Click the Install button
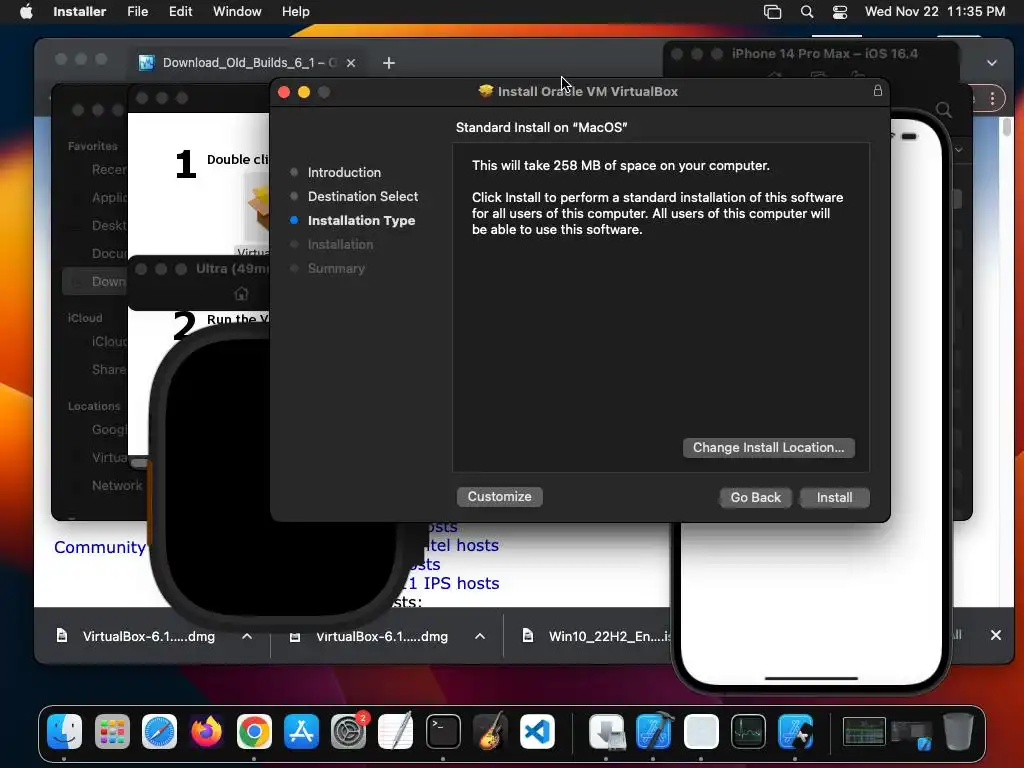This screenshot has width=1024, height=768. (834, 498)
